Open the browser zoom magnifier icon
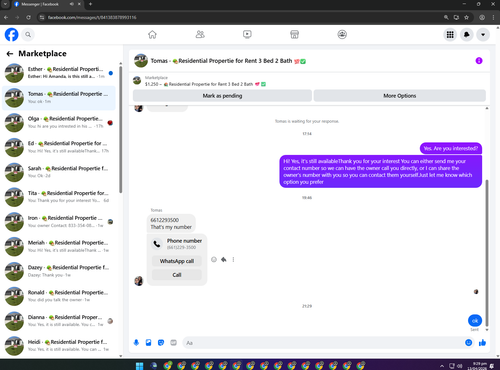This screenshot has height=370, width=500. (x=446, y=17)
